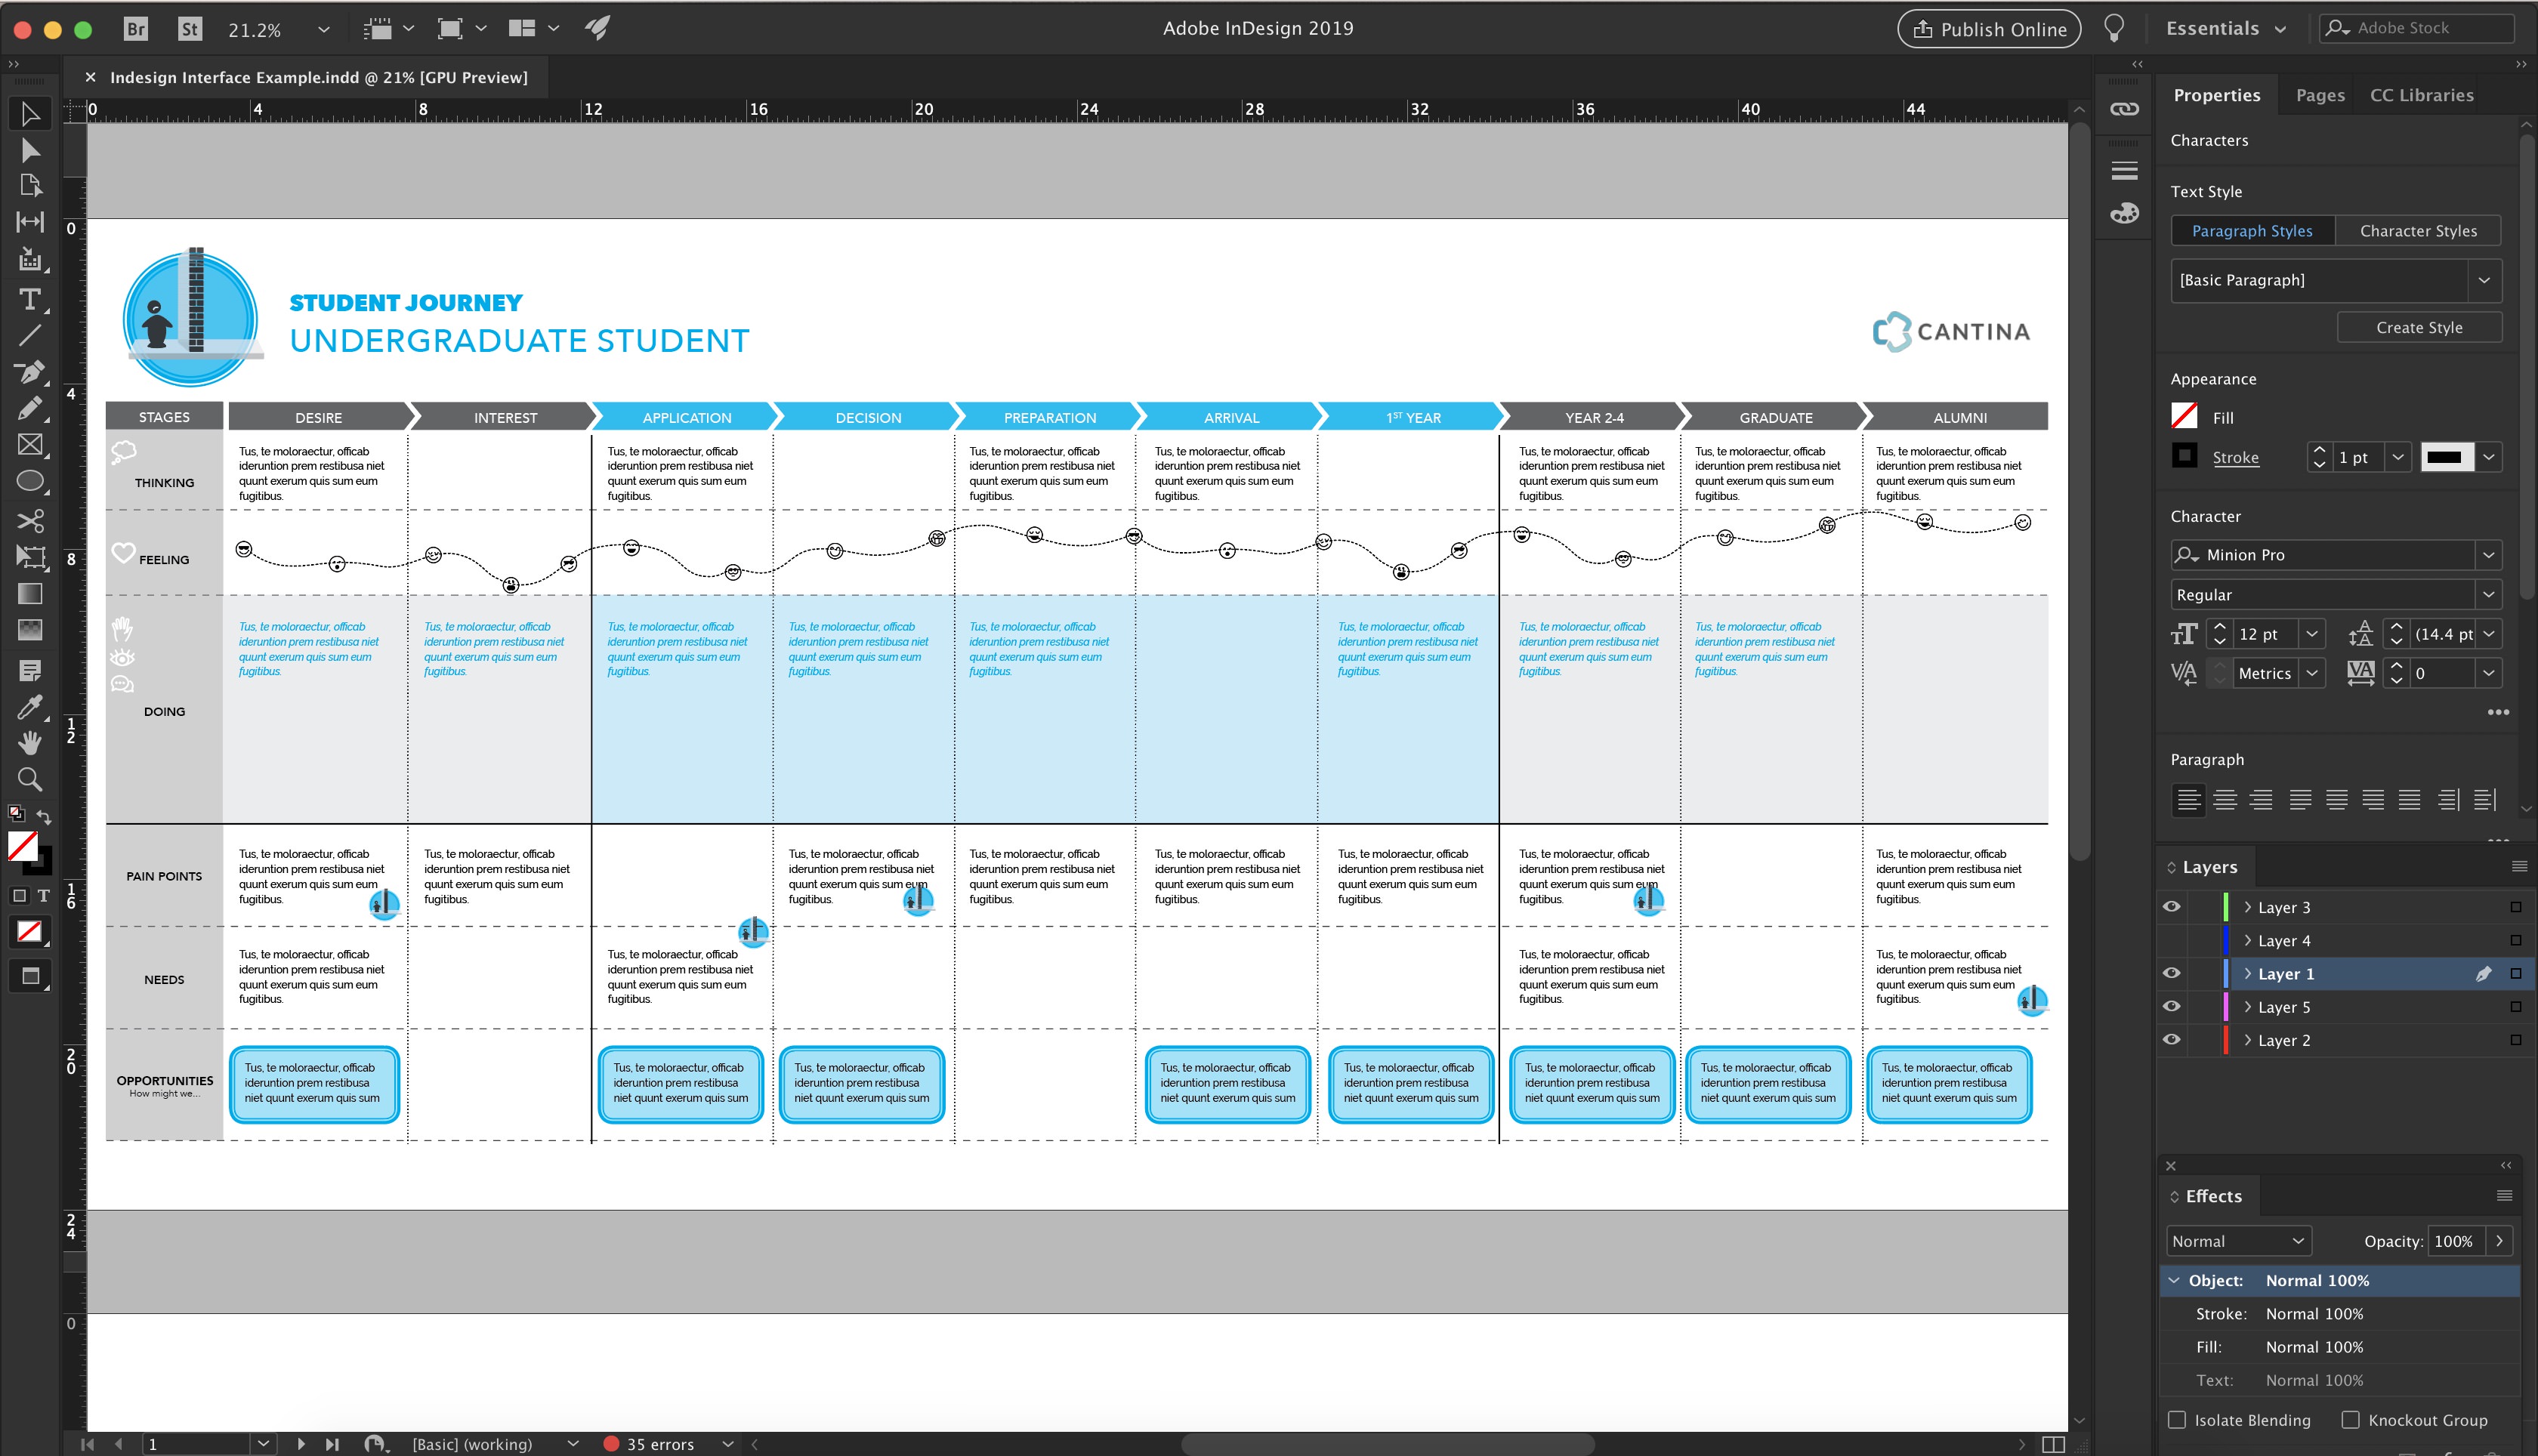The image size is (2538, 1456).
Task: Enable the Isolate Blending checkbox
Action: (2177, 1419)
